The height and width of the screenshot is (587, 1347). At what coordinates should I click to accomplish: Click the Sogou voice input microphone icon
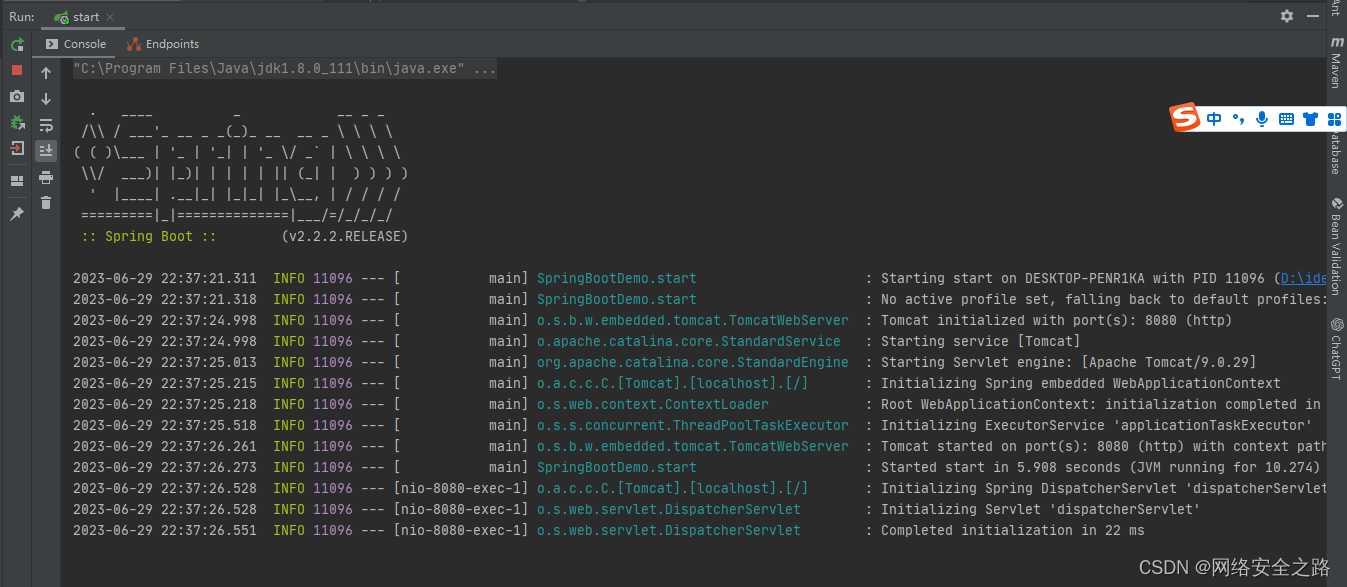pyautogui.click(x=1262, y=119)
